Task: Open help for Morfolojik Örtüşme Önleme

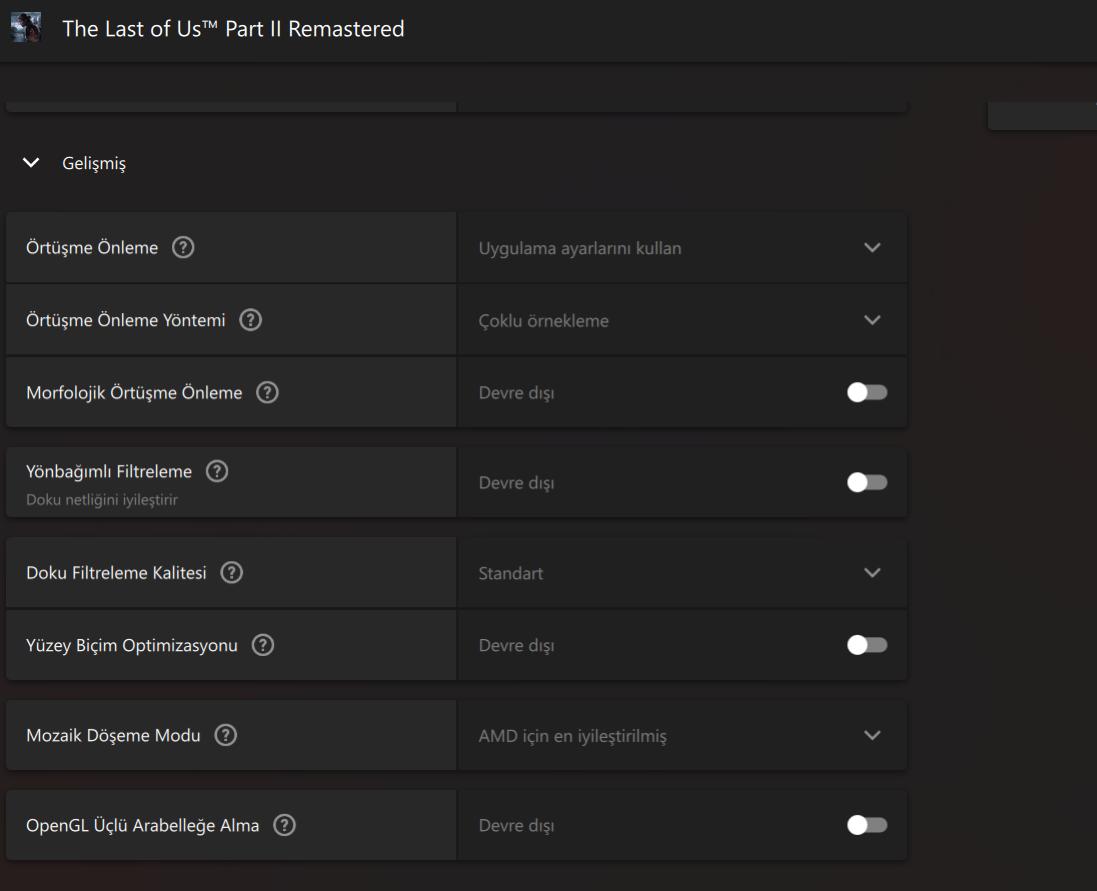Action: (267, 393)
